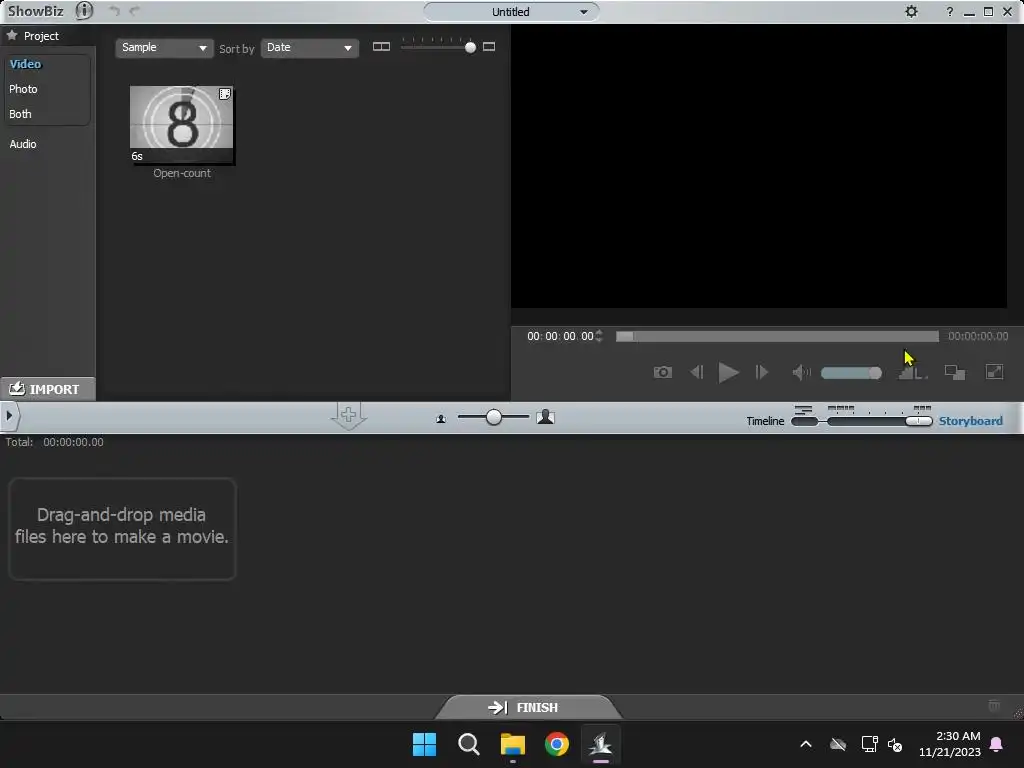Open Chrome from the taskbar
The width and height of the screenshot is (1024, 768).
556,744
